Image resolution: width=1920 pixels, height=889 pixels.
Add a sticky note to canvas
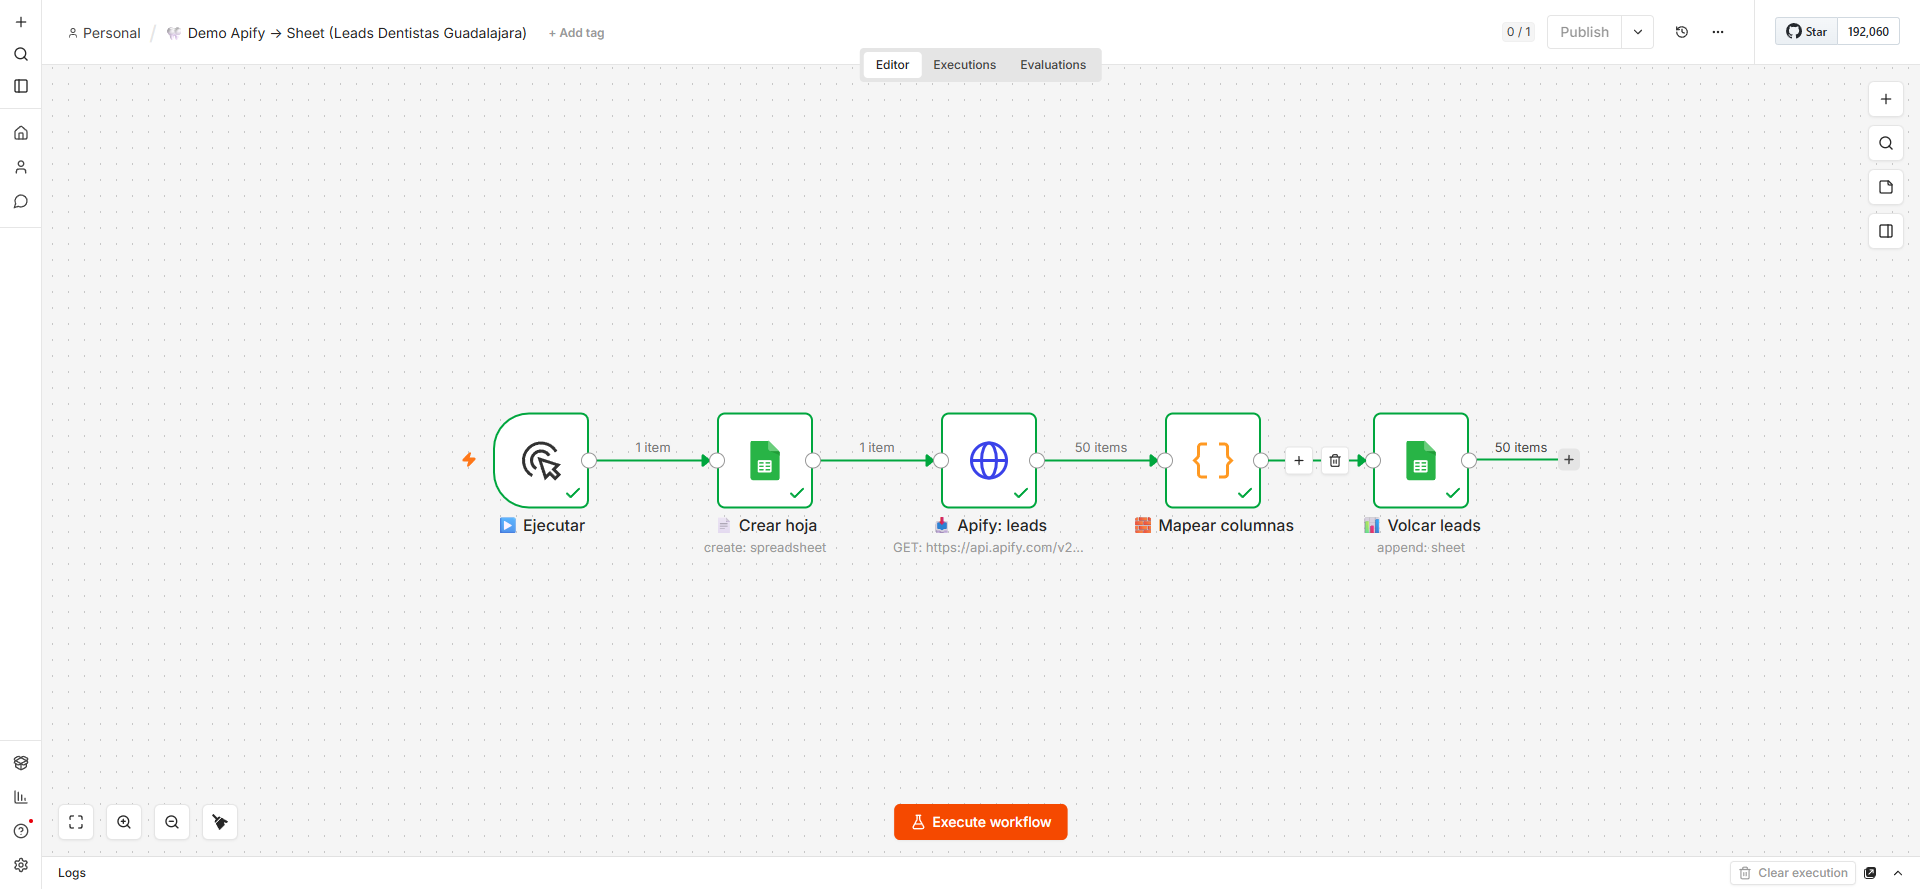click(x=1886, y=187)
